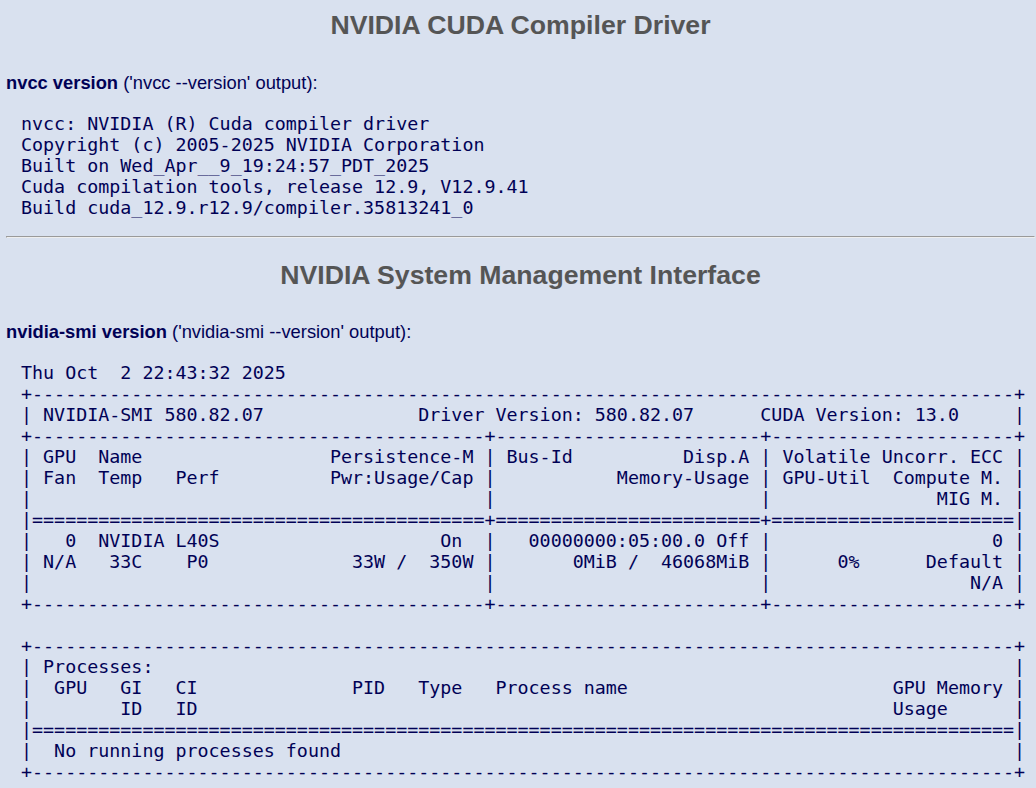
Task: Click the Copyright 2005-2025 NVIDIA Corporation line
Action: coord(252,145)
